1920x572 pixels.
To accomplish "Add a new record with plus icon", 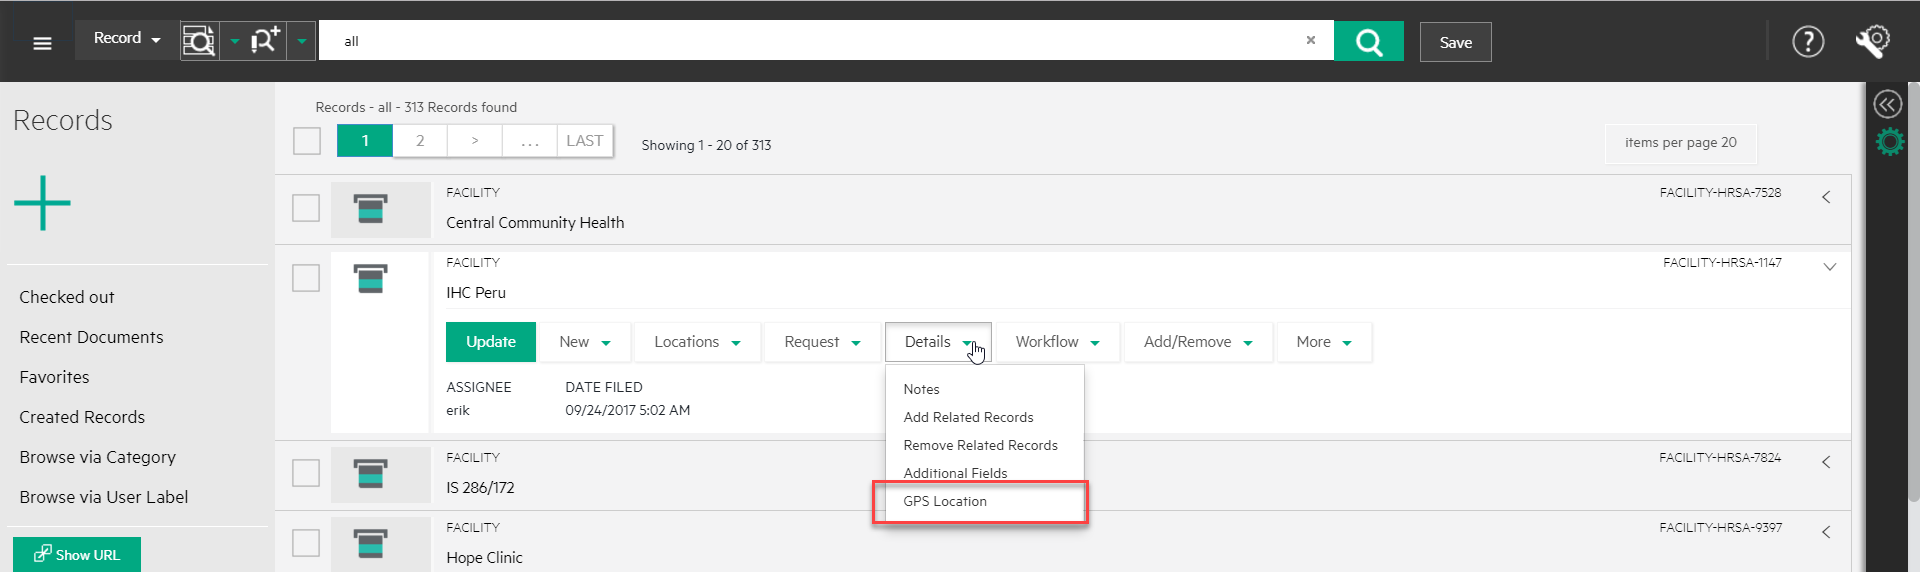I will pos(42,203).
